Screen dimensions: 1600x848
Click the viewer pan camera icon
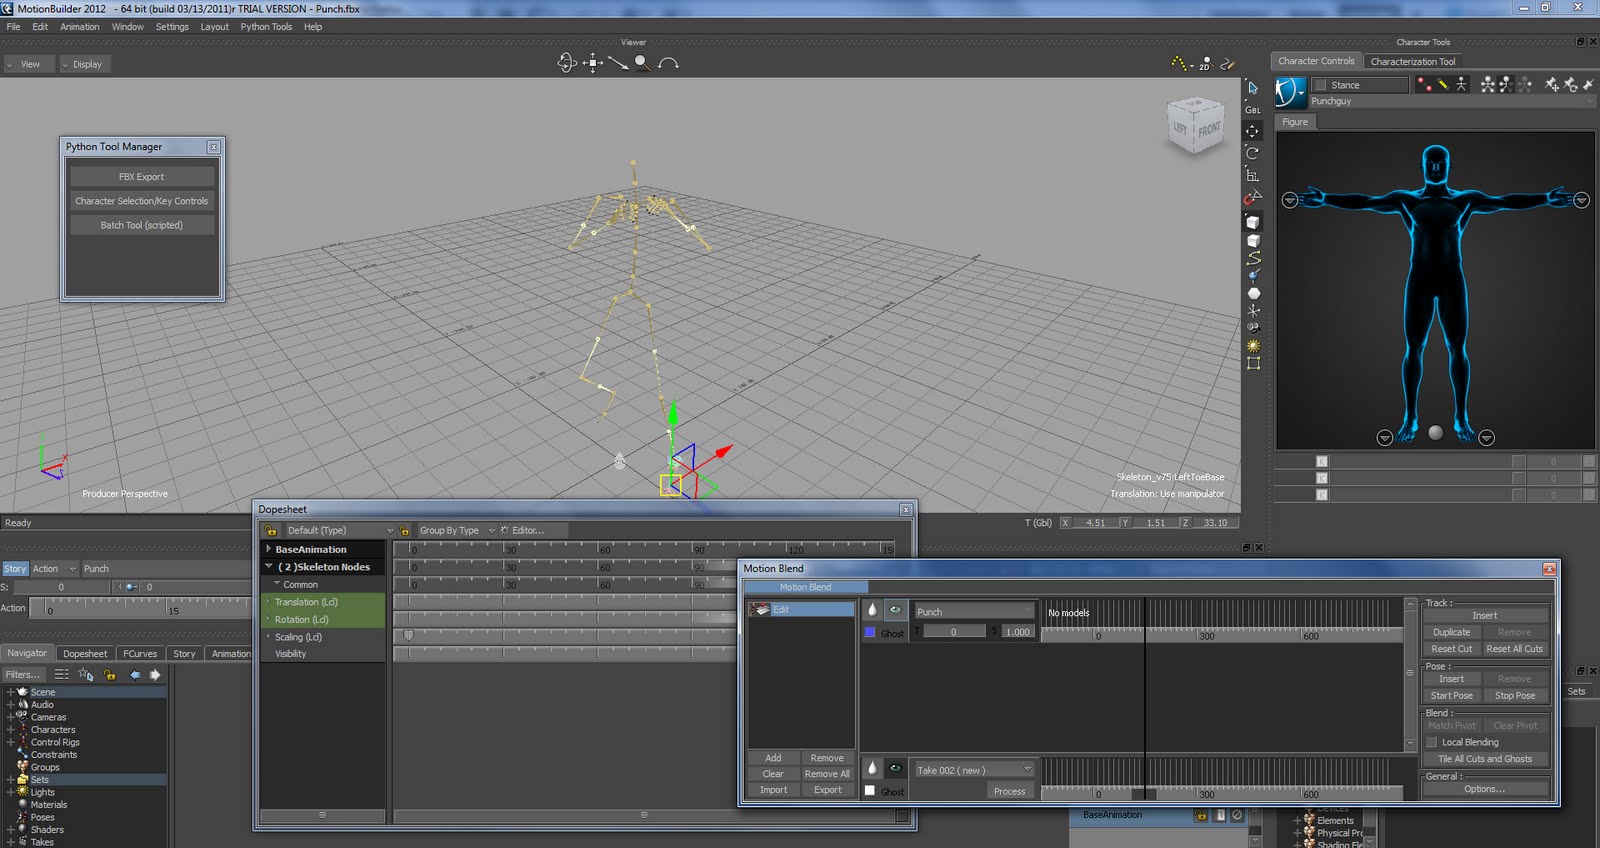[x=593, y=63]
